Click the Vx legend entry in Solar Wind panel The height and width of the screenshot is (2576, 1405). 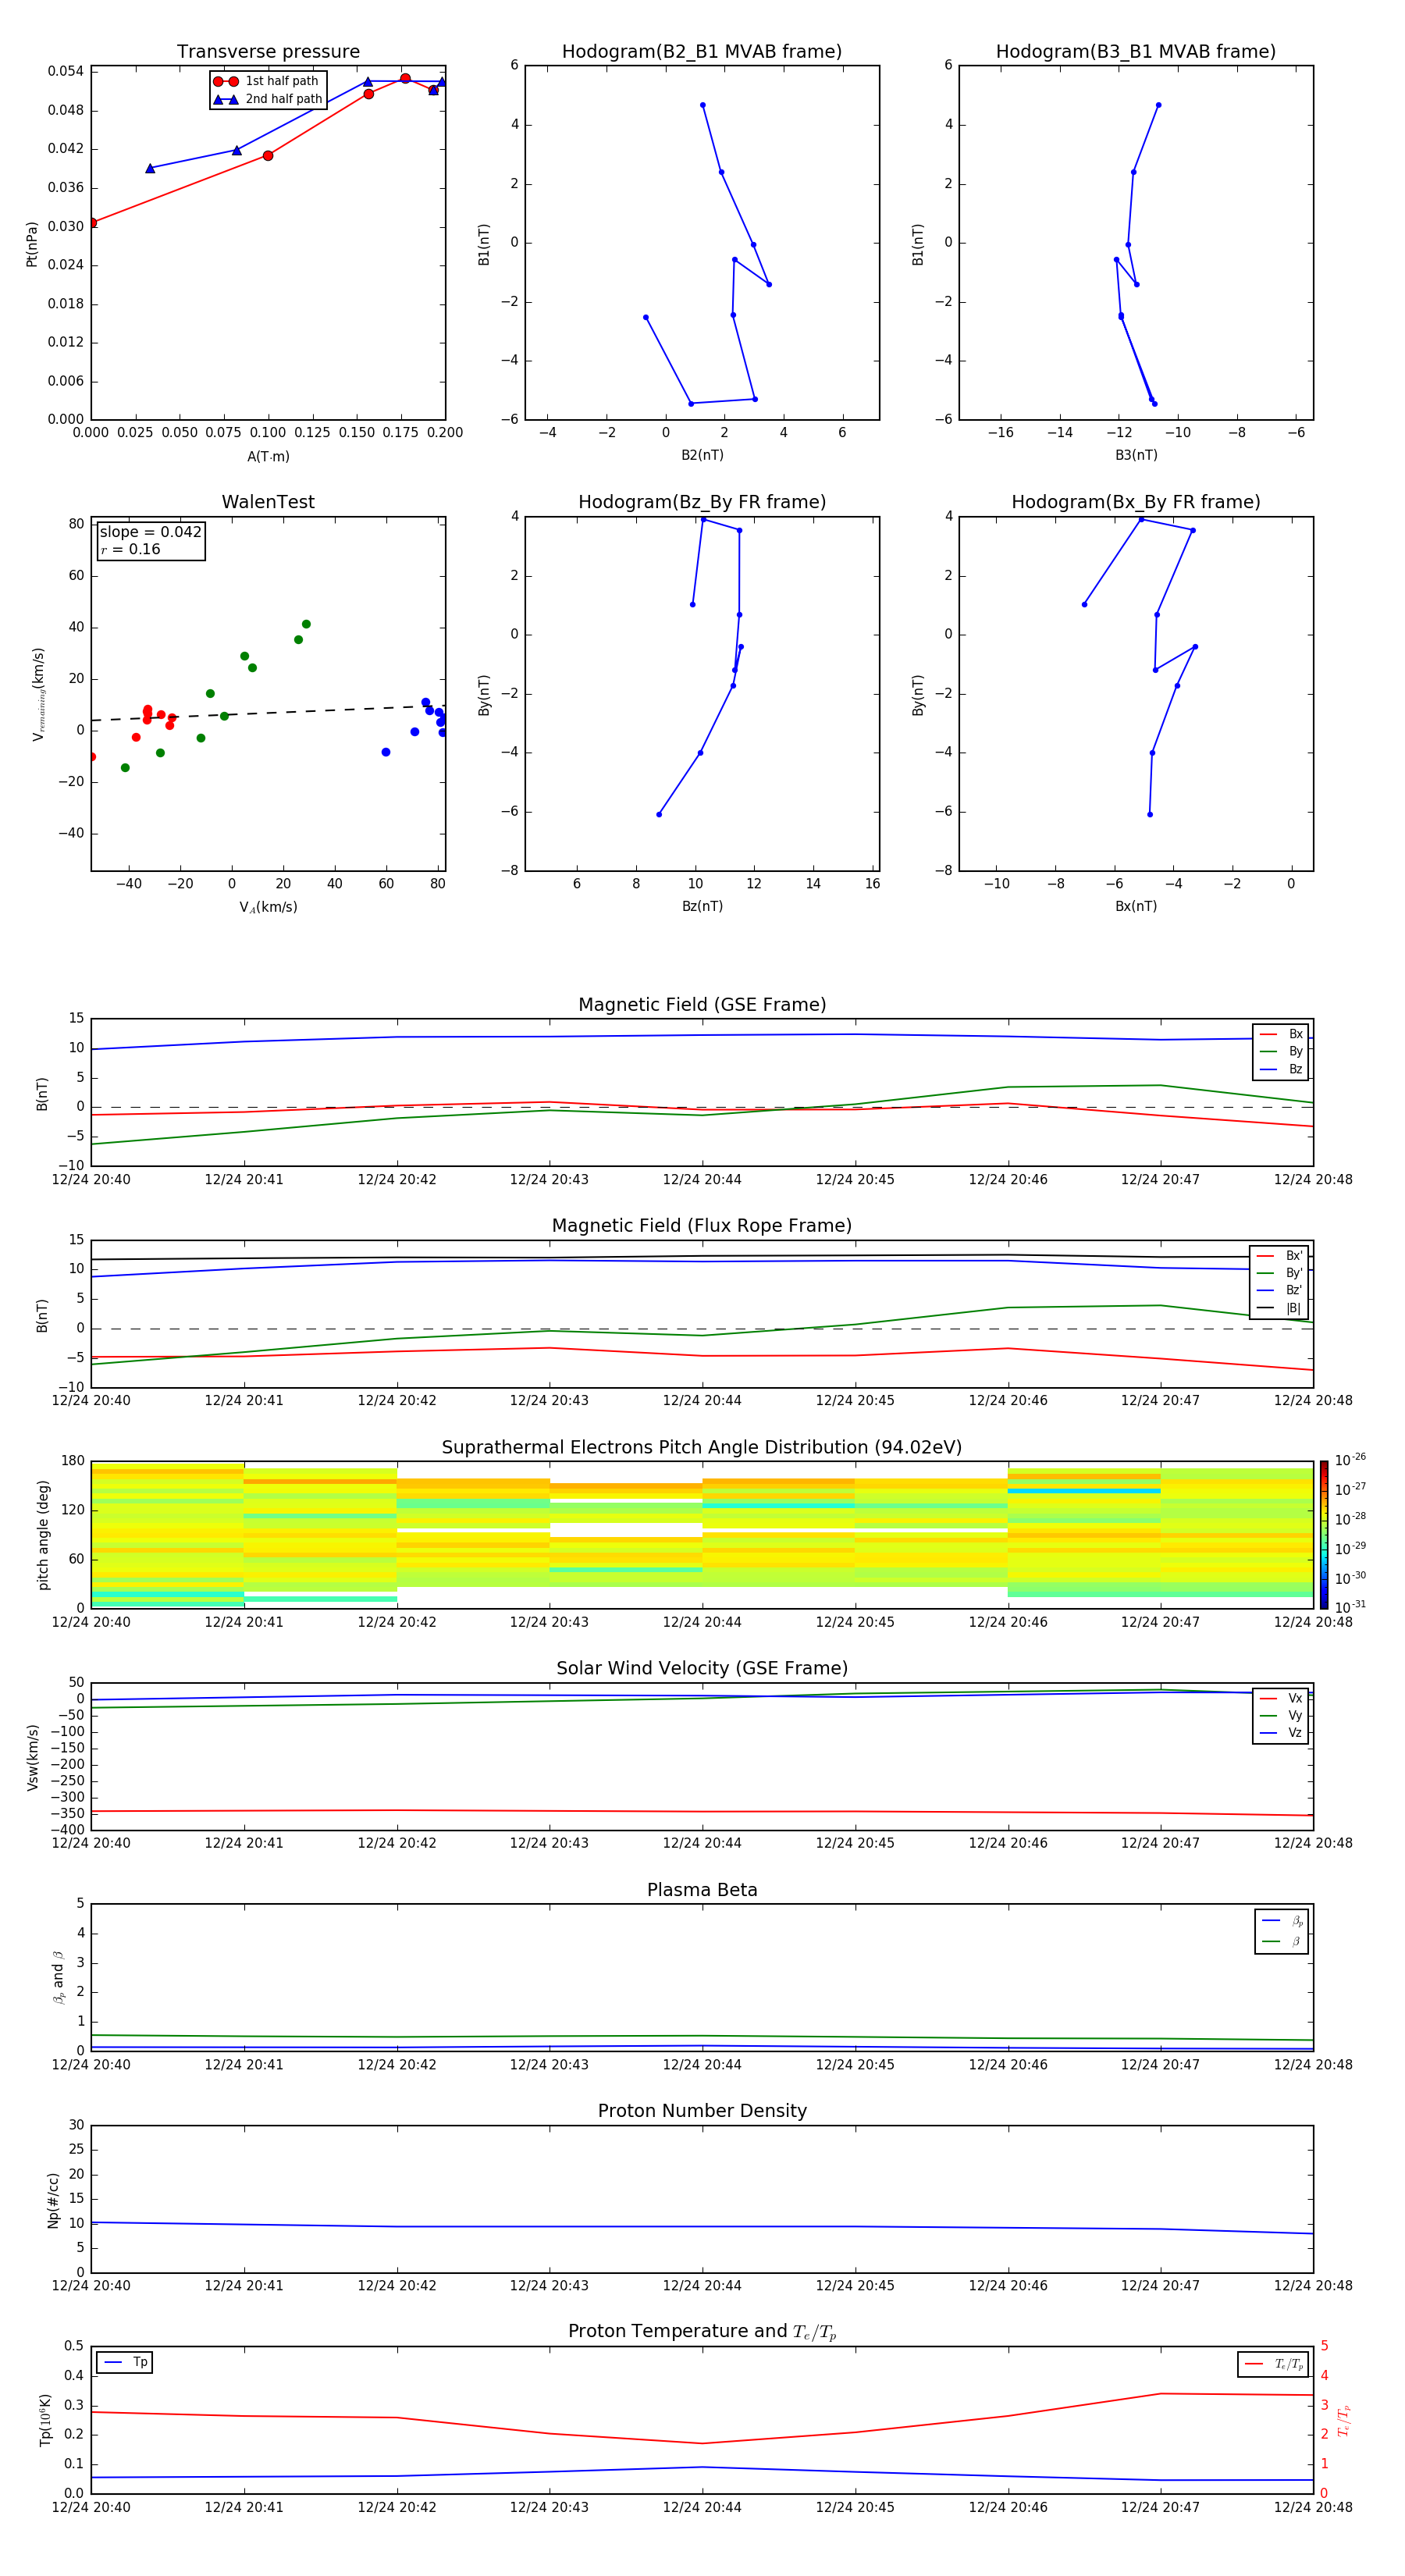[x=1281, y=1698]
